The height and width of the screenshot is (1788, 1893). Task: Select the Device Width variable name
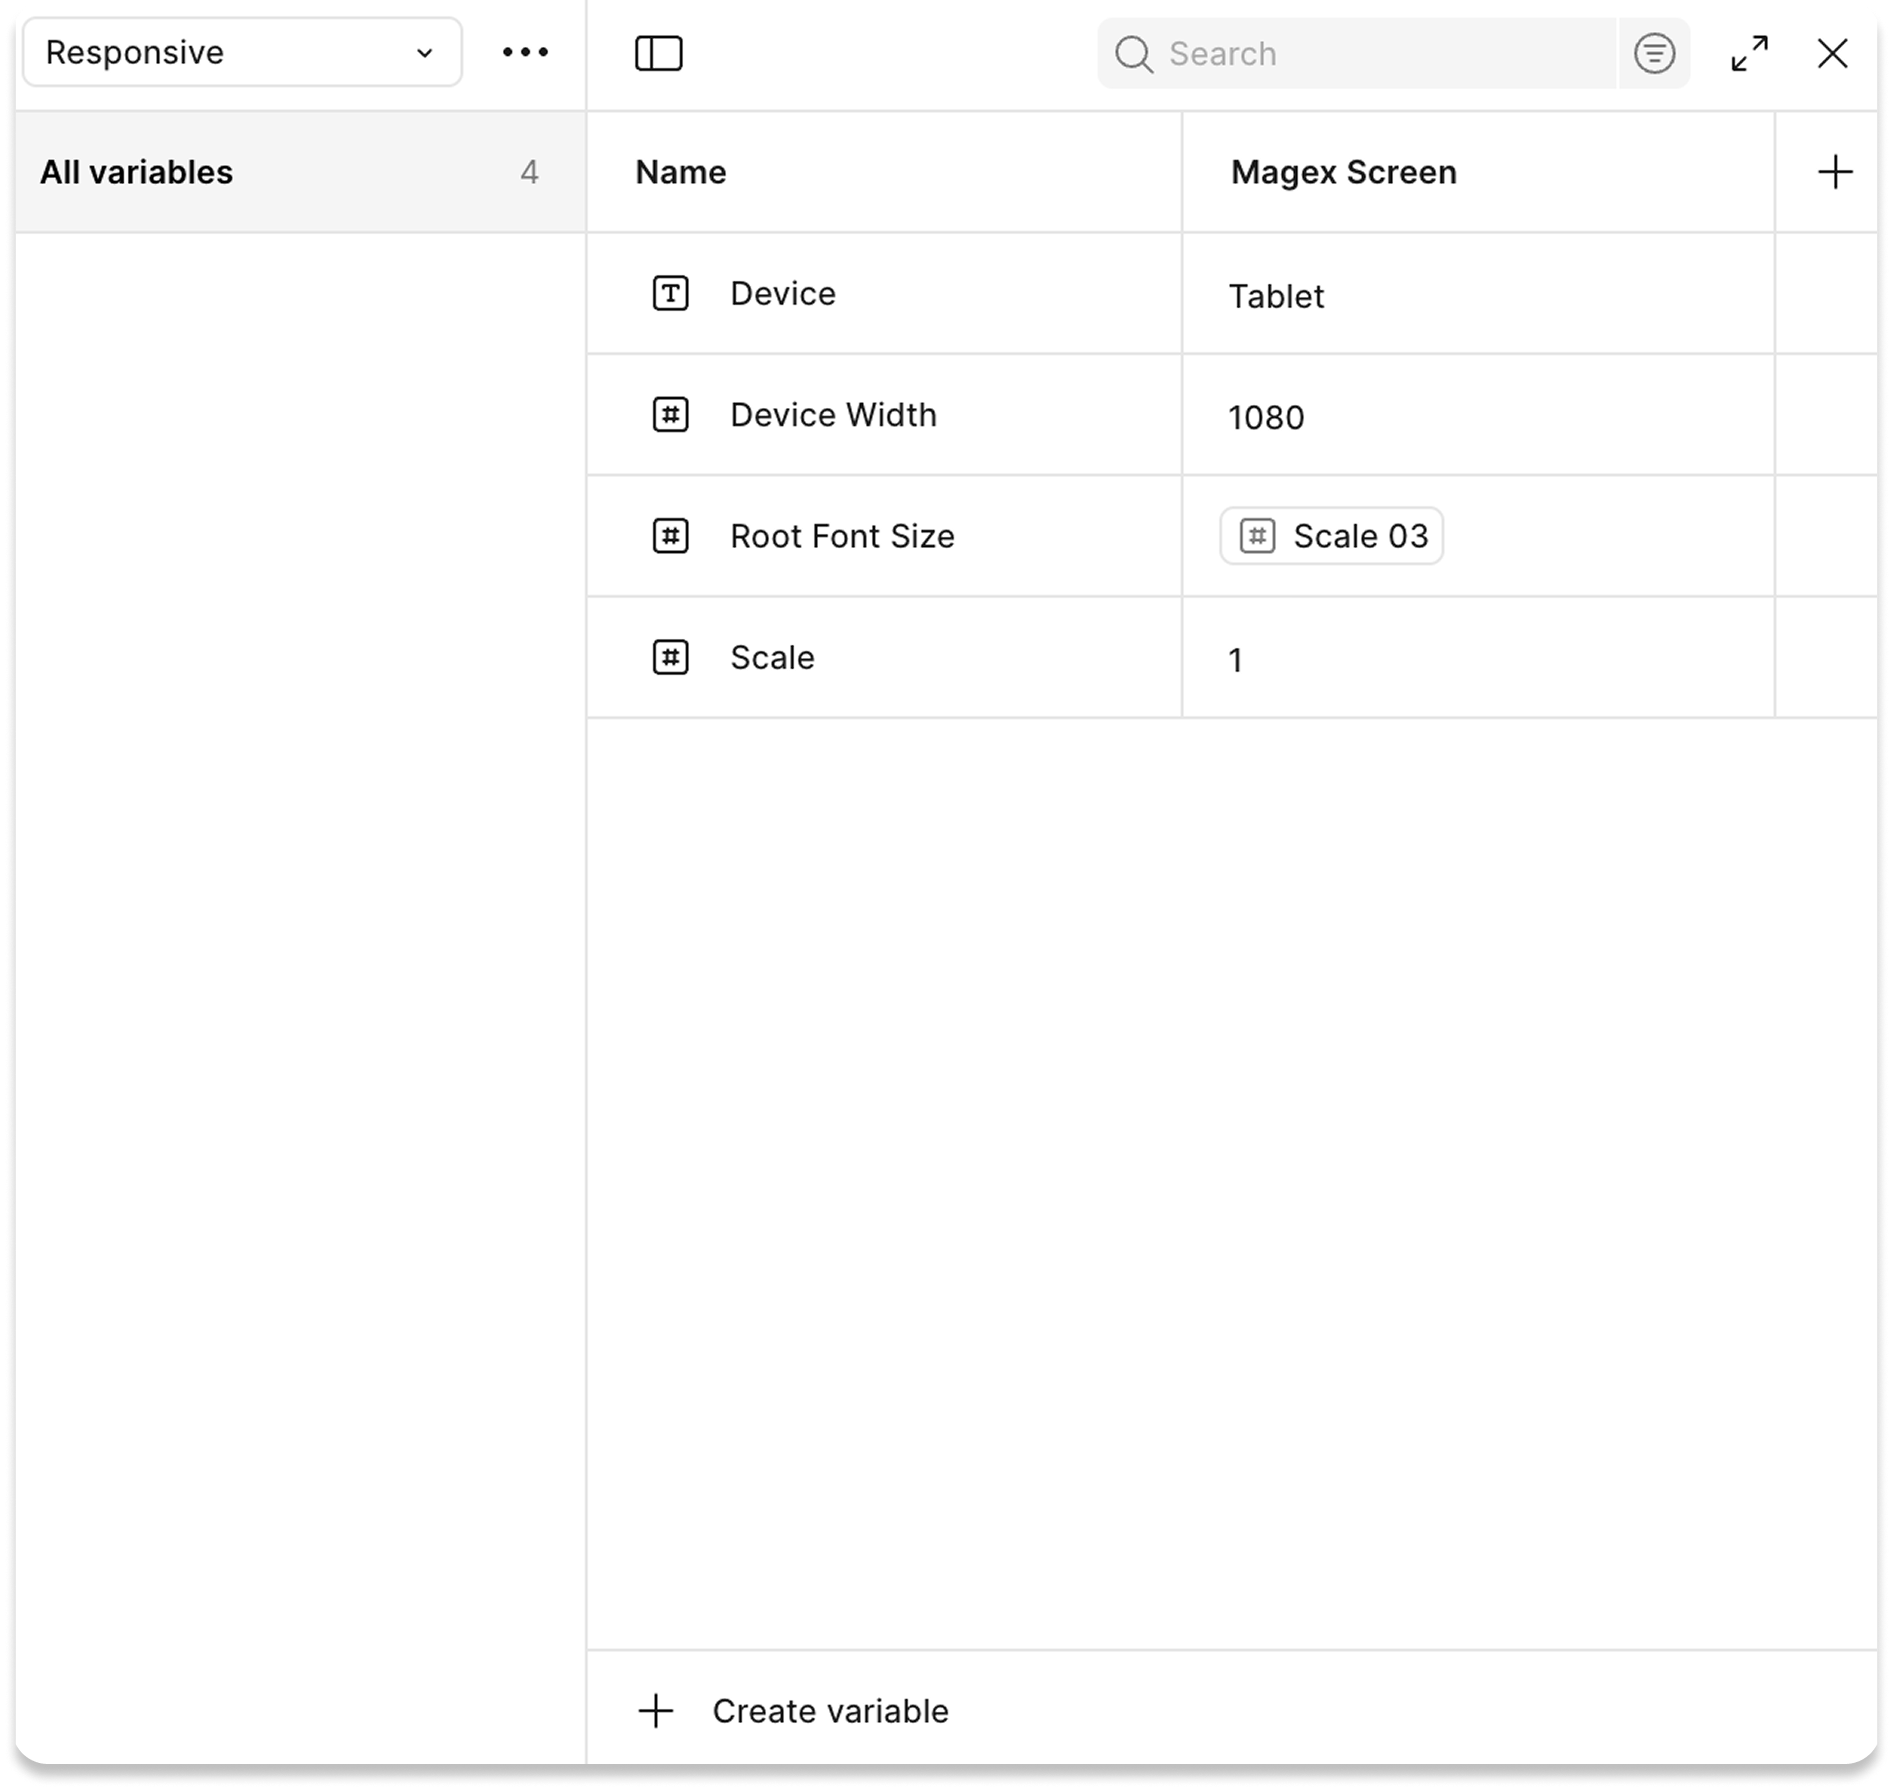[x=833, y=414]
